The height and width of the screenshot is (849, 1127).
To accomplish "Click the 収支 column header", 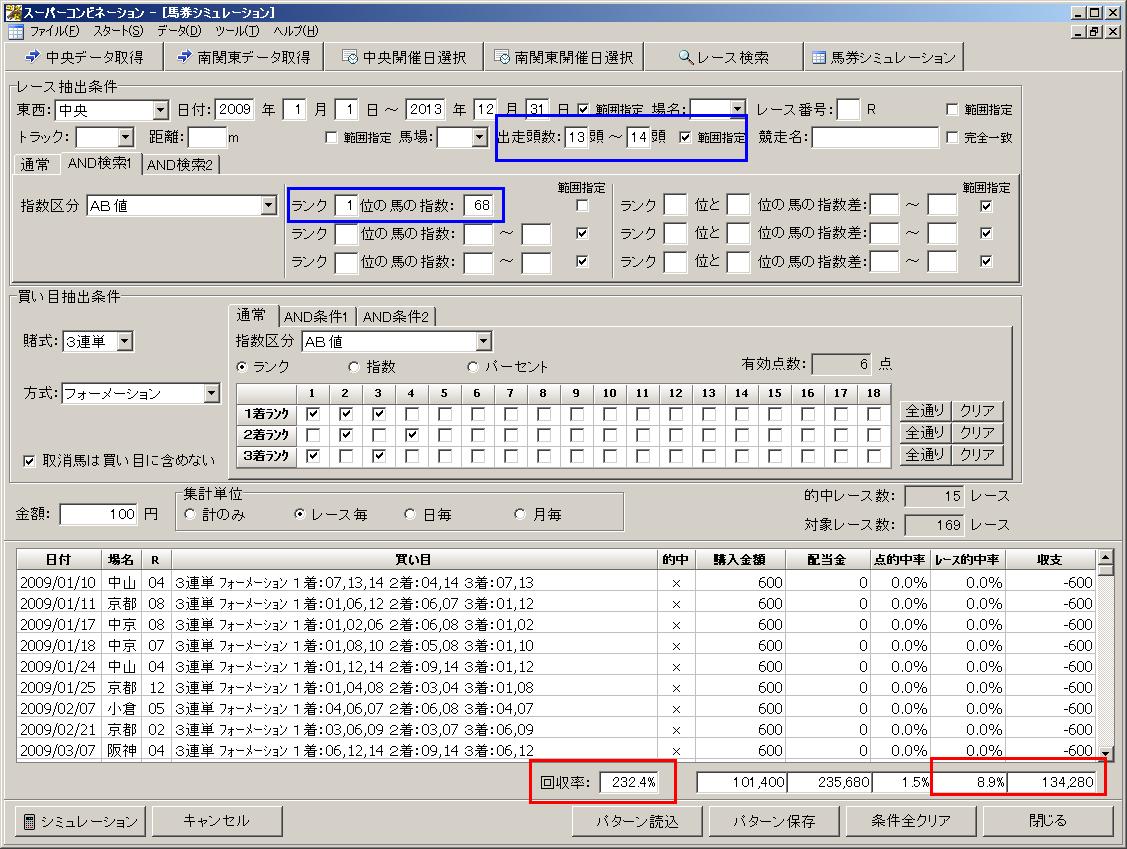I will pos(1049,559).
